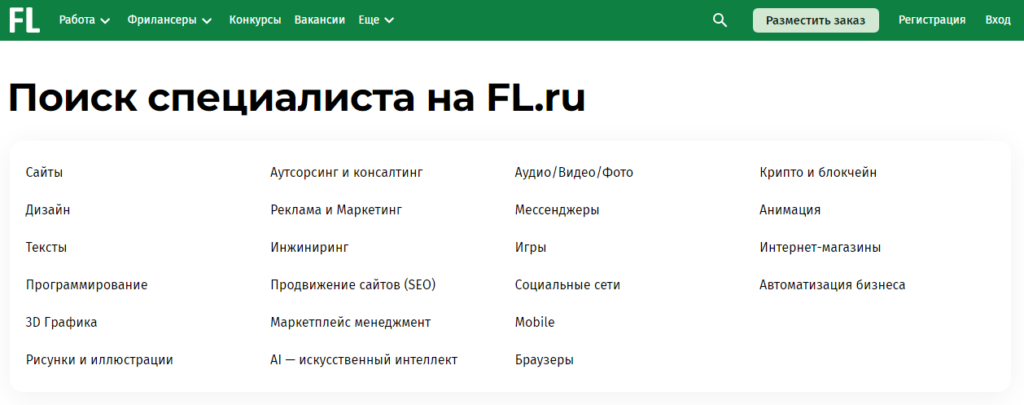Open the Аутсорсинг и консалтинг category
Viewport: 1024px width, 405px height.
347,172
